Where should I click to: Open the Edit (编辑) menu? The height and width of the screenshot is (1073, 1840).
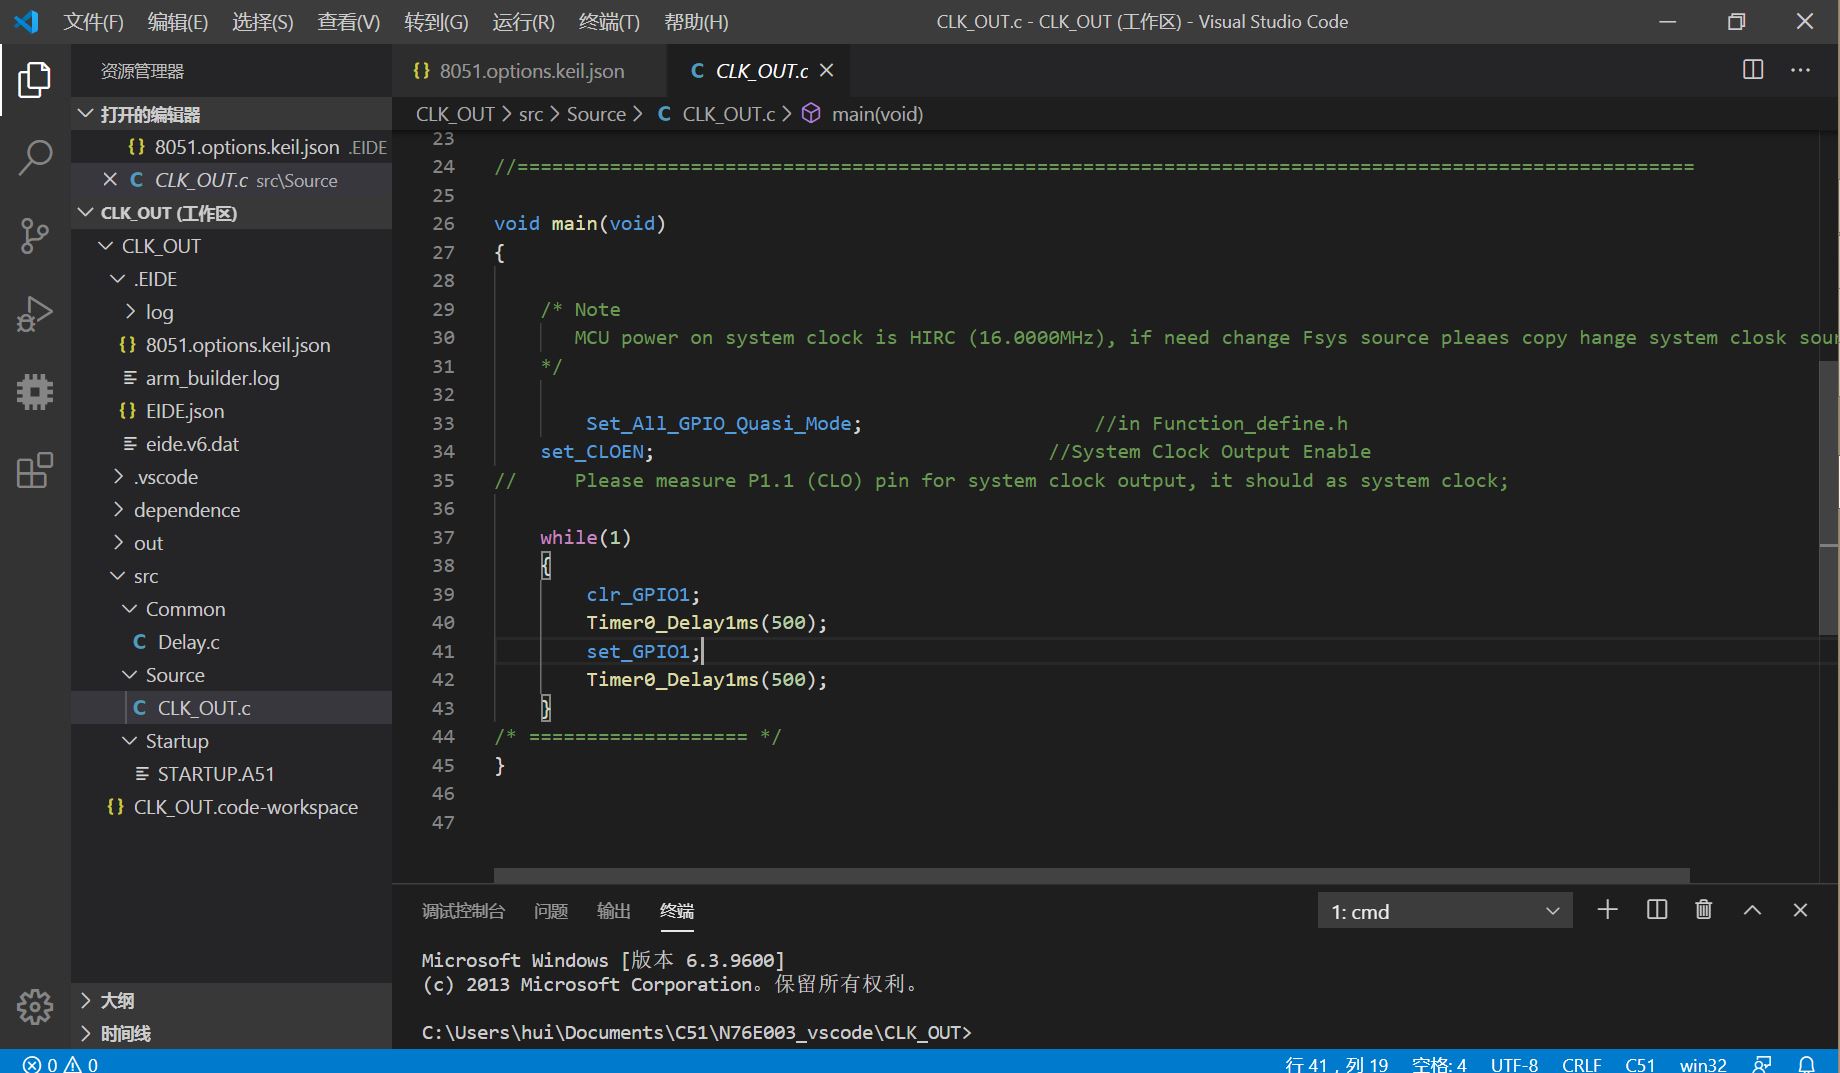177,21
